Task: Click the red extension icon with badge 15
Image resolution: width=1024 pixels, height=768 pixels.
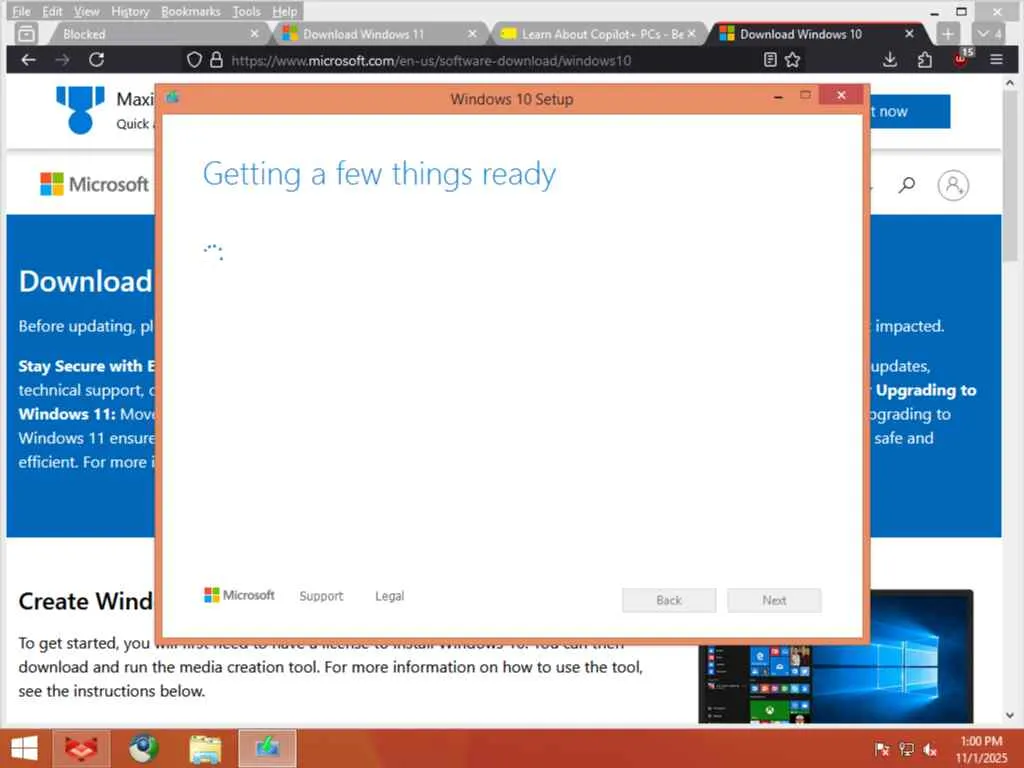Action: click(962, 59)
